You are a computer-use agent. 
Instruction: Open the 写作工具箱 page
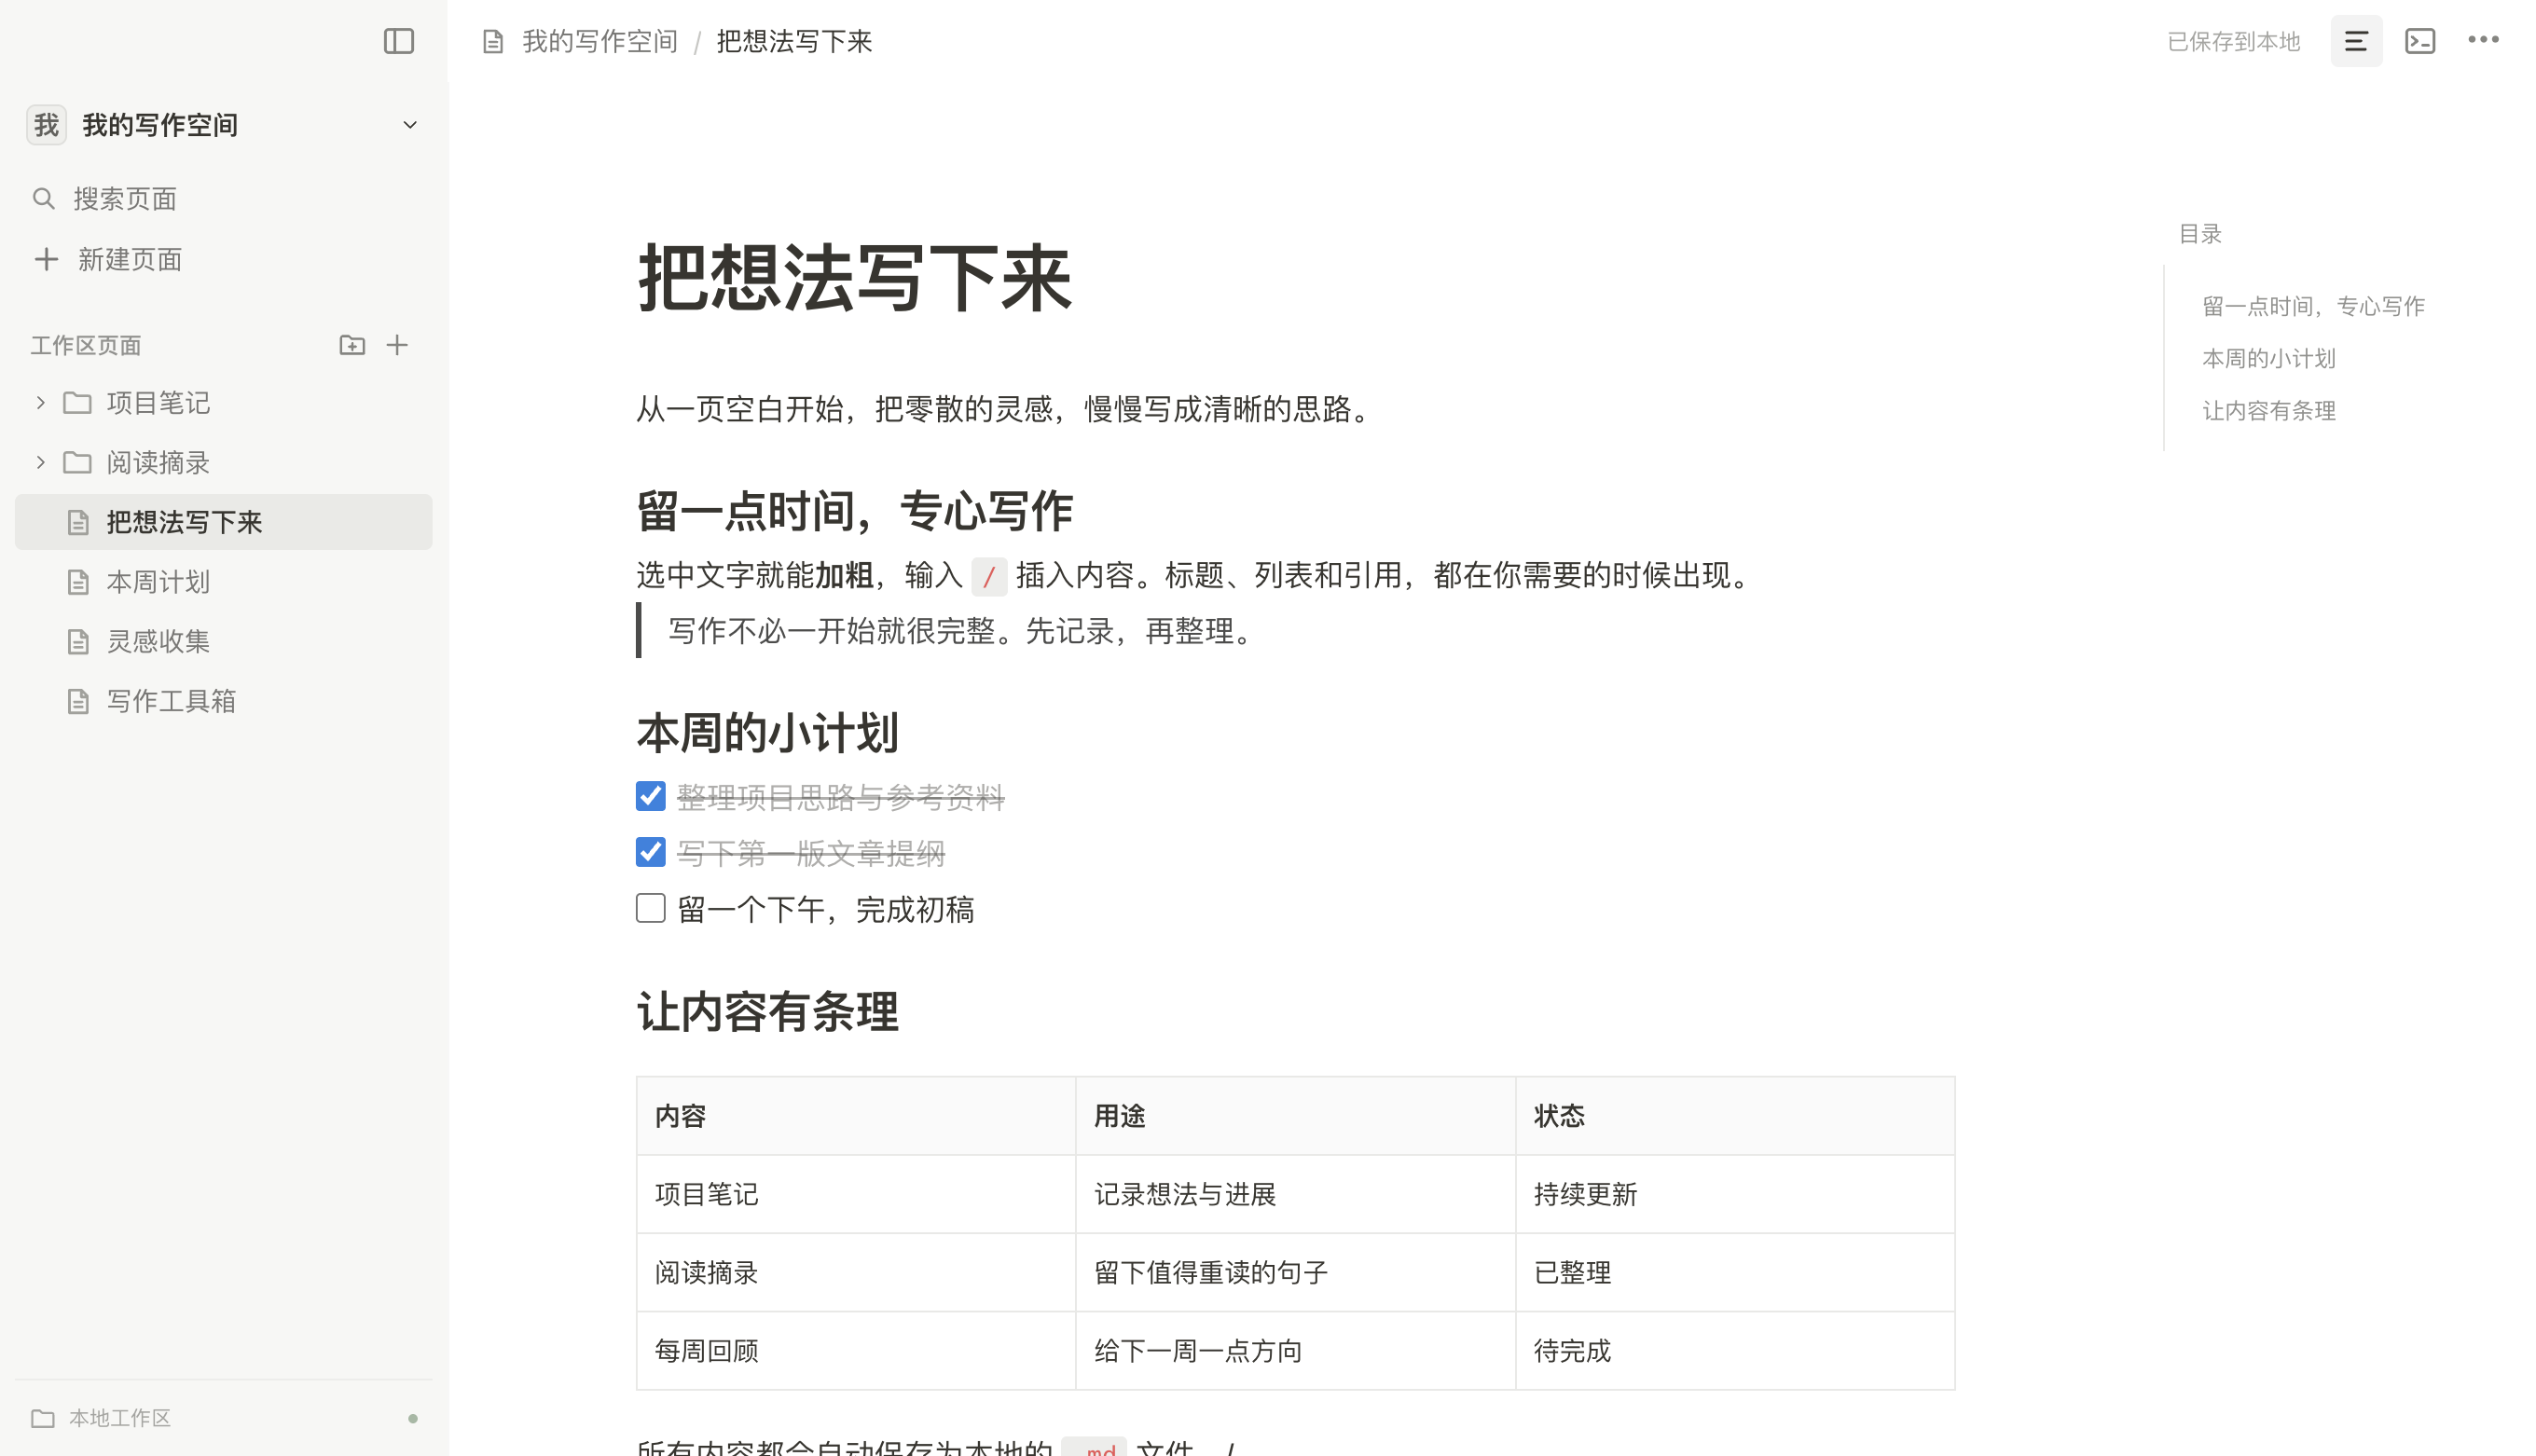click(224, 702)
